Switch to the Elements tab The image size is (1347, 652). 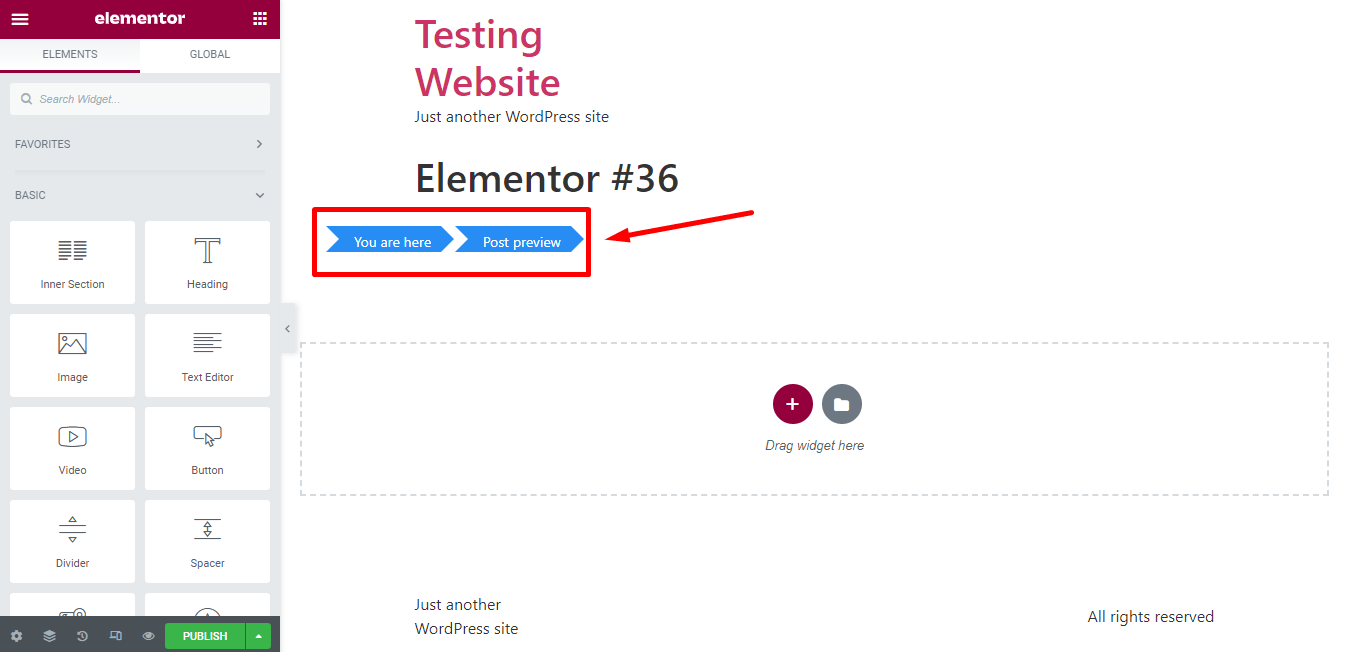[x=70, y=54]
